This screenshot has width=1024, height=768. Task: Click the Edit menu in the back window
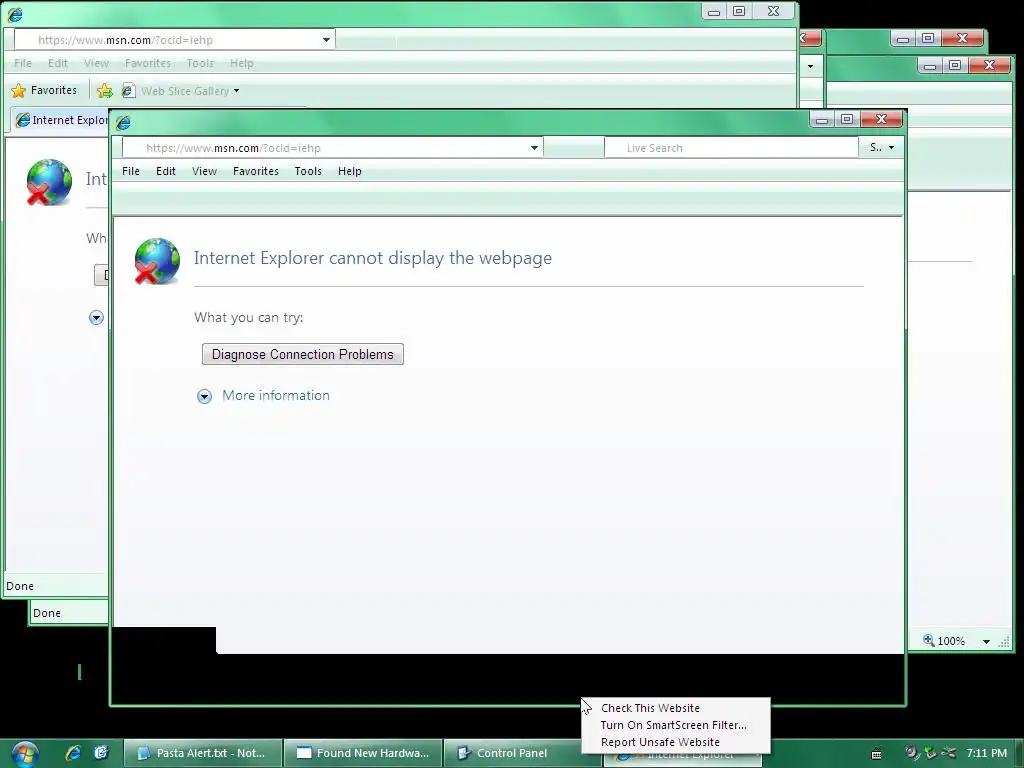tap(57, 63)
